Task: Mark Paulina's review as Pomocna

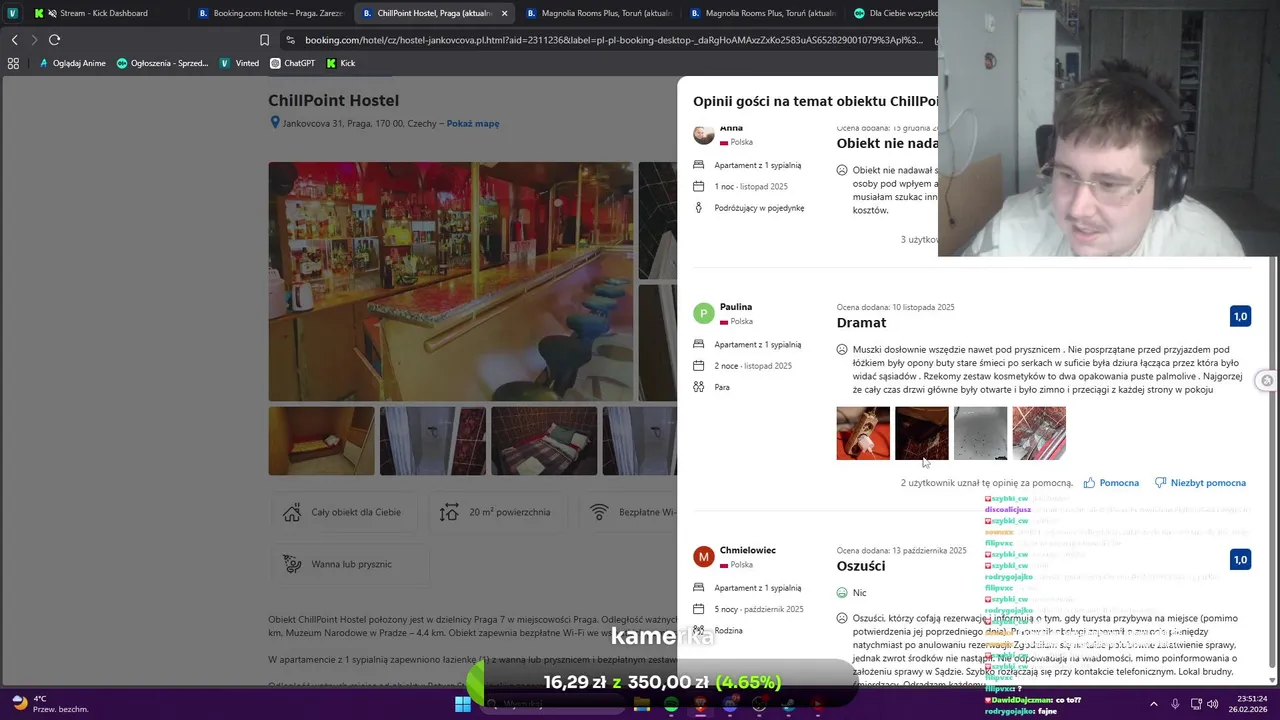Action: [x=1111, y=483]
